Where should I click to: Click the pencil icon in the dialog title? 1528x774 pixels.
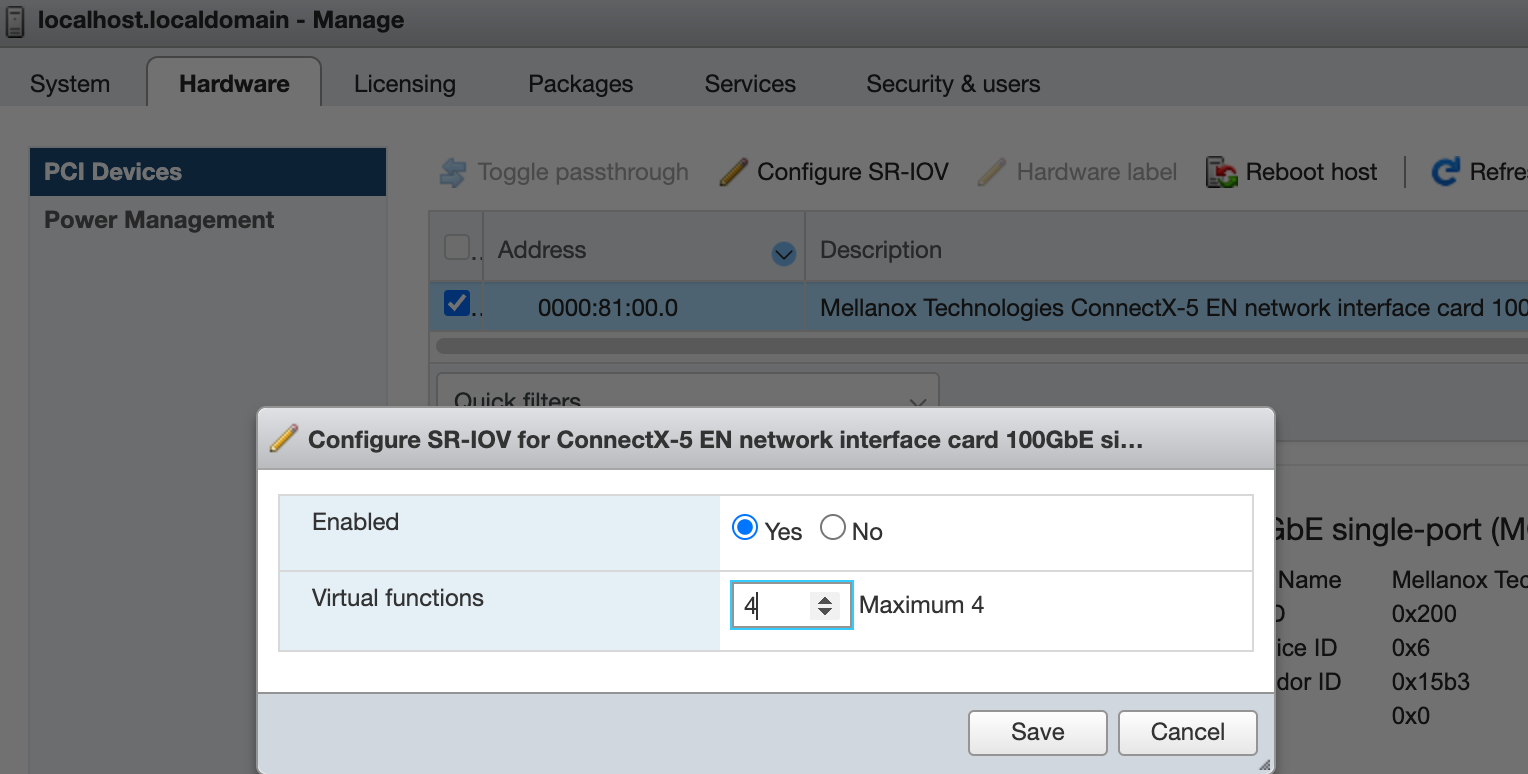[283, 438]
